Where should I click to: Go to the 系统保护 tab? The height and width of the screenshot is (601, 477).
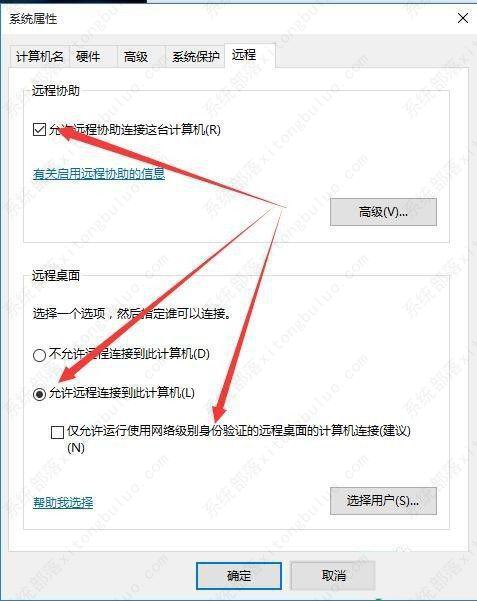(x=195, y=57)
